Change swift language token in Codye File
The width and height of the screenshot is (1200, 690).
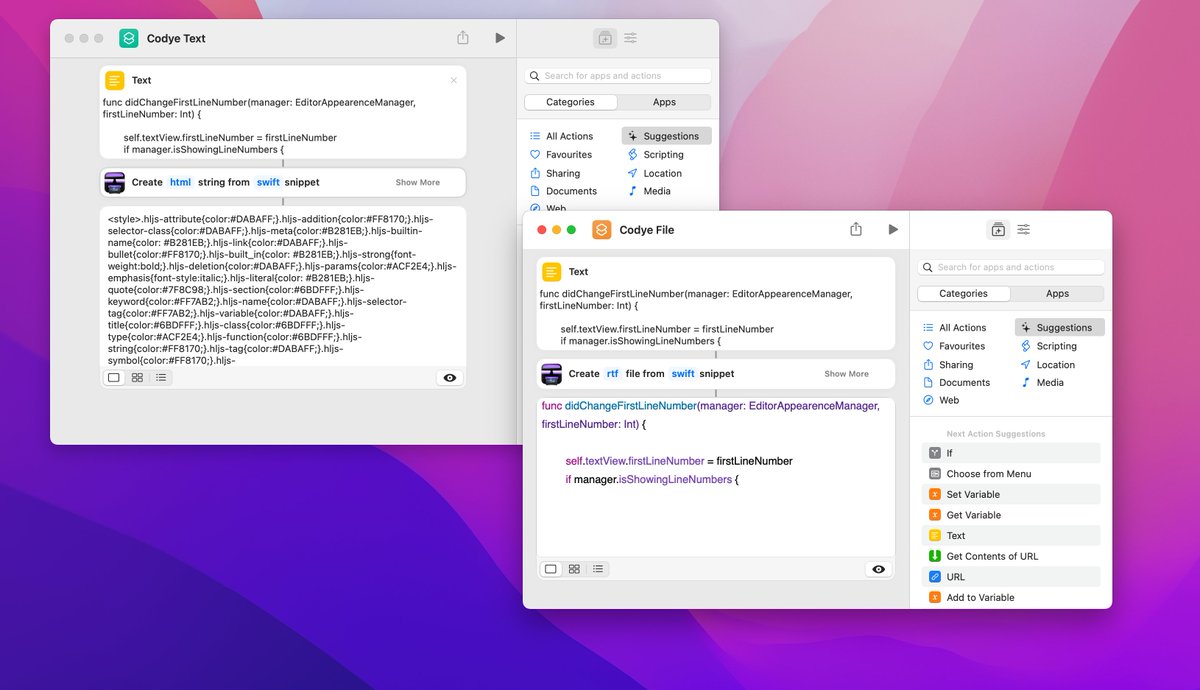[x=682, y=374]
